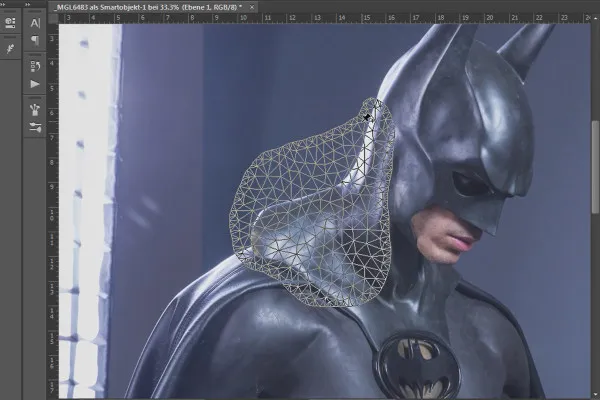Close the _MGL6483 document tab
600x400 pixels.
pos(251,7)
